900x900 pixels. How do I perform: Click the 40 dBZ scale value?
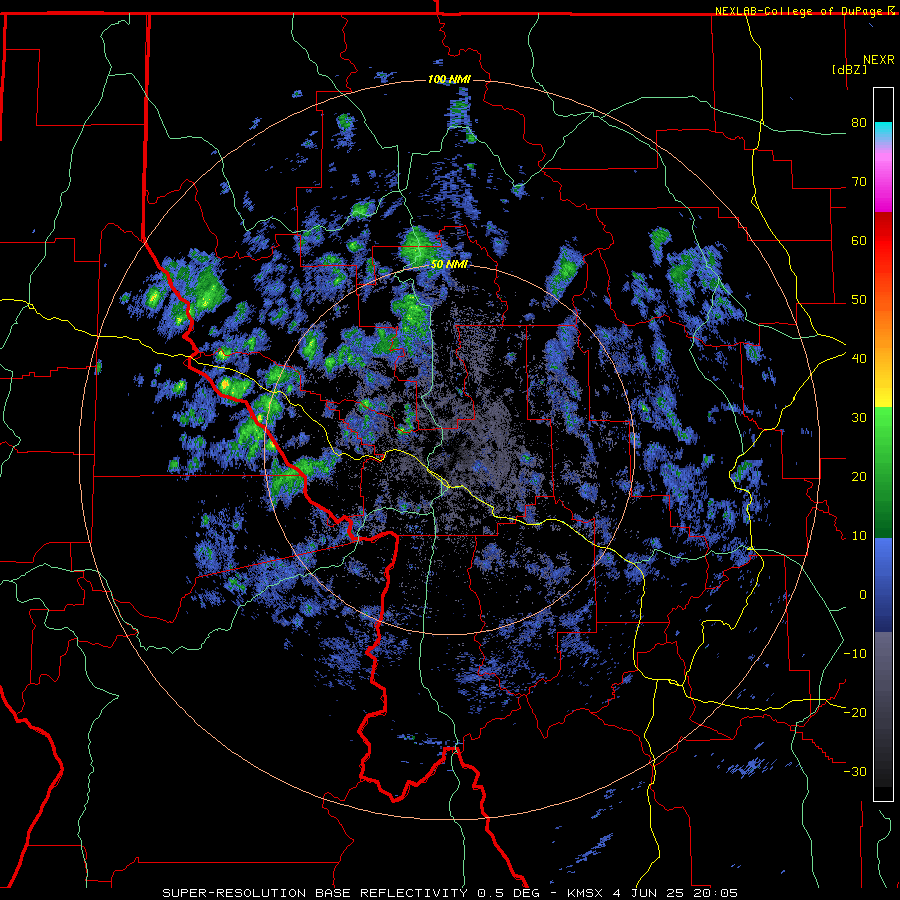859,358
